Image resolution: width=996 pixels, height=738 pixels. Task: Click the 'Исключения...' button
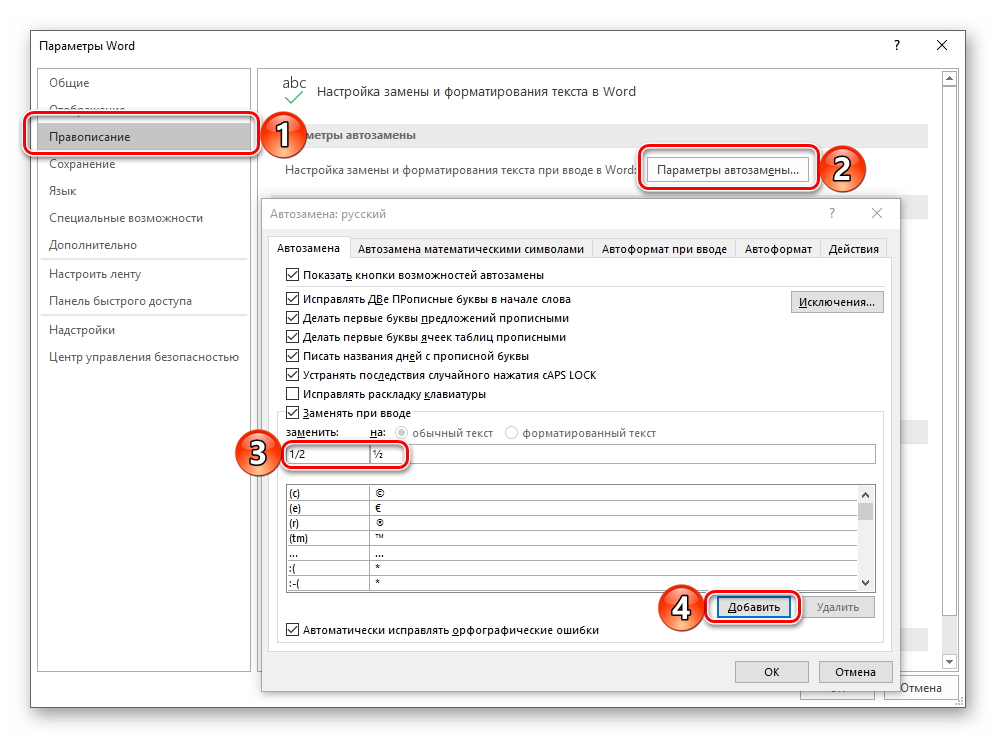tap(837, 302)
